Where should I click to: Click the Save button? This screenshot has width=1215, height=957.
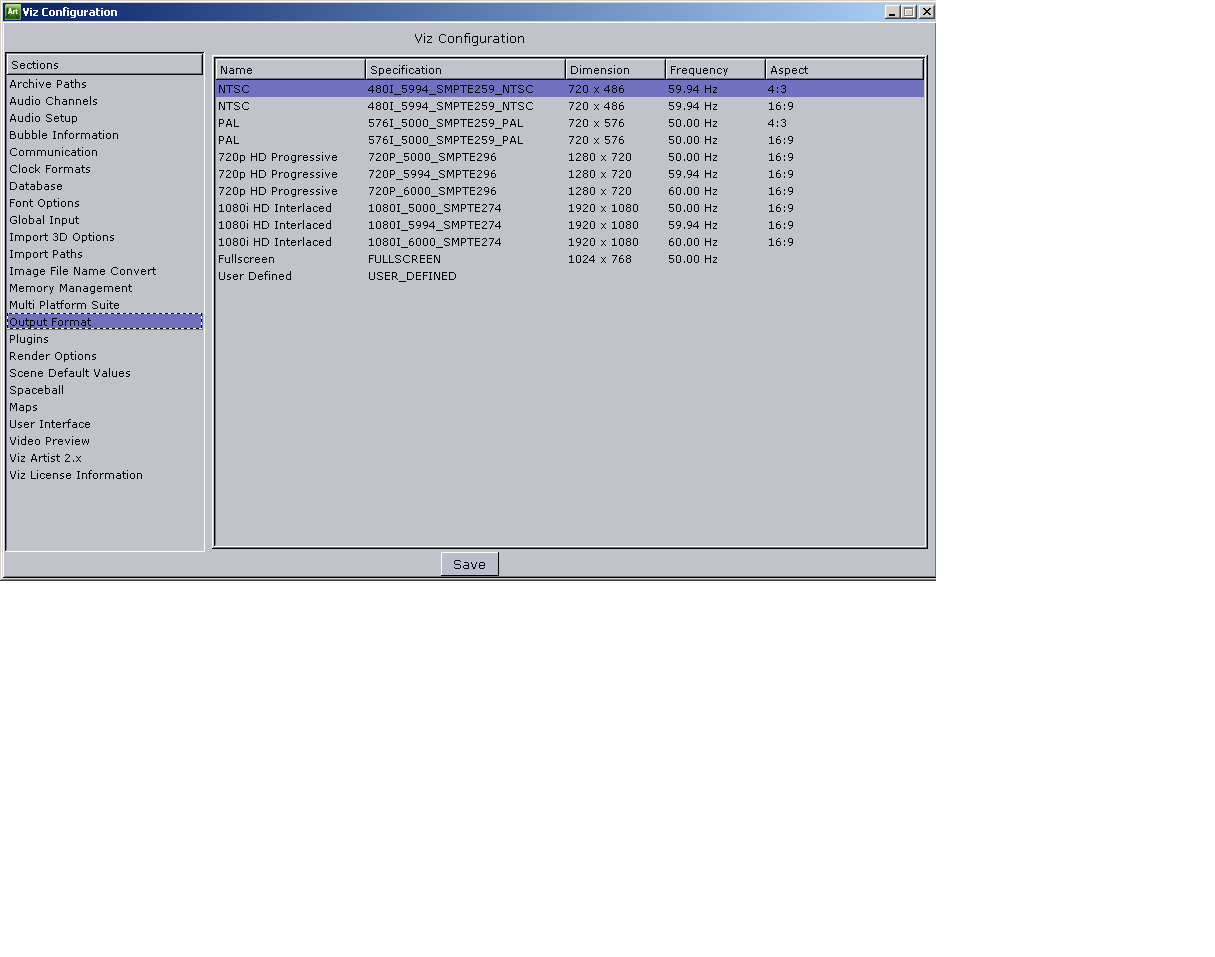pyautogui.click(x=469, y=563)
